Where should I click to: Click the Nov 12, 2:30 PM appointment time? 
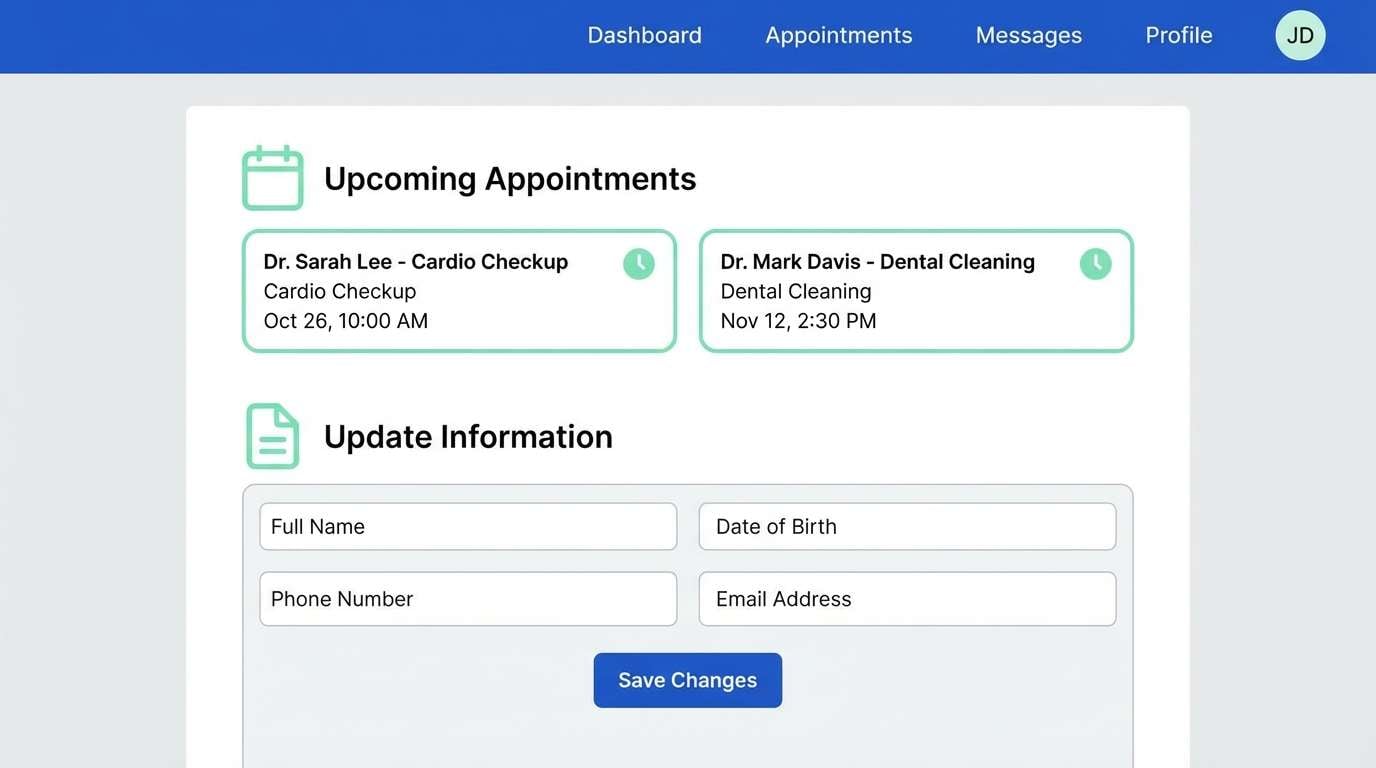pos(797,321)
